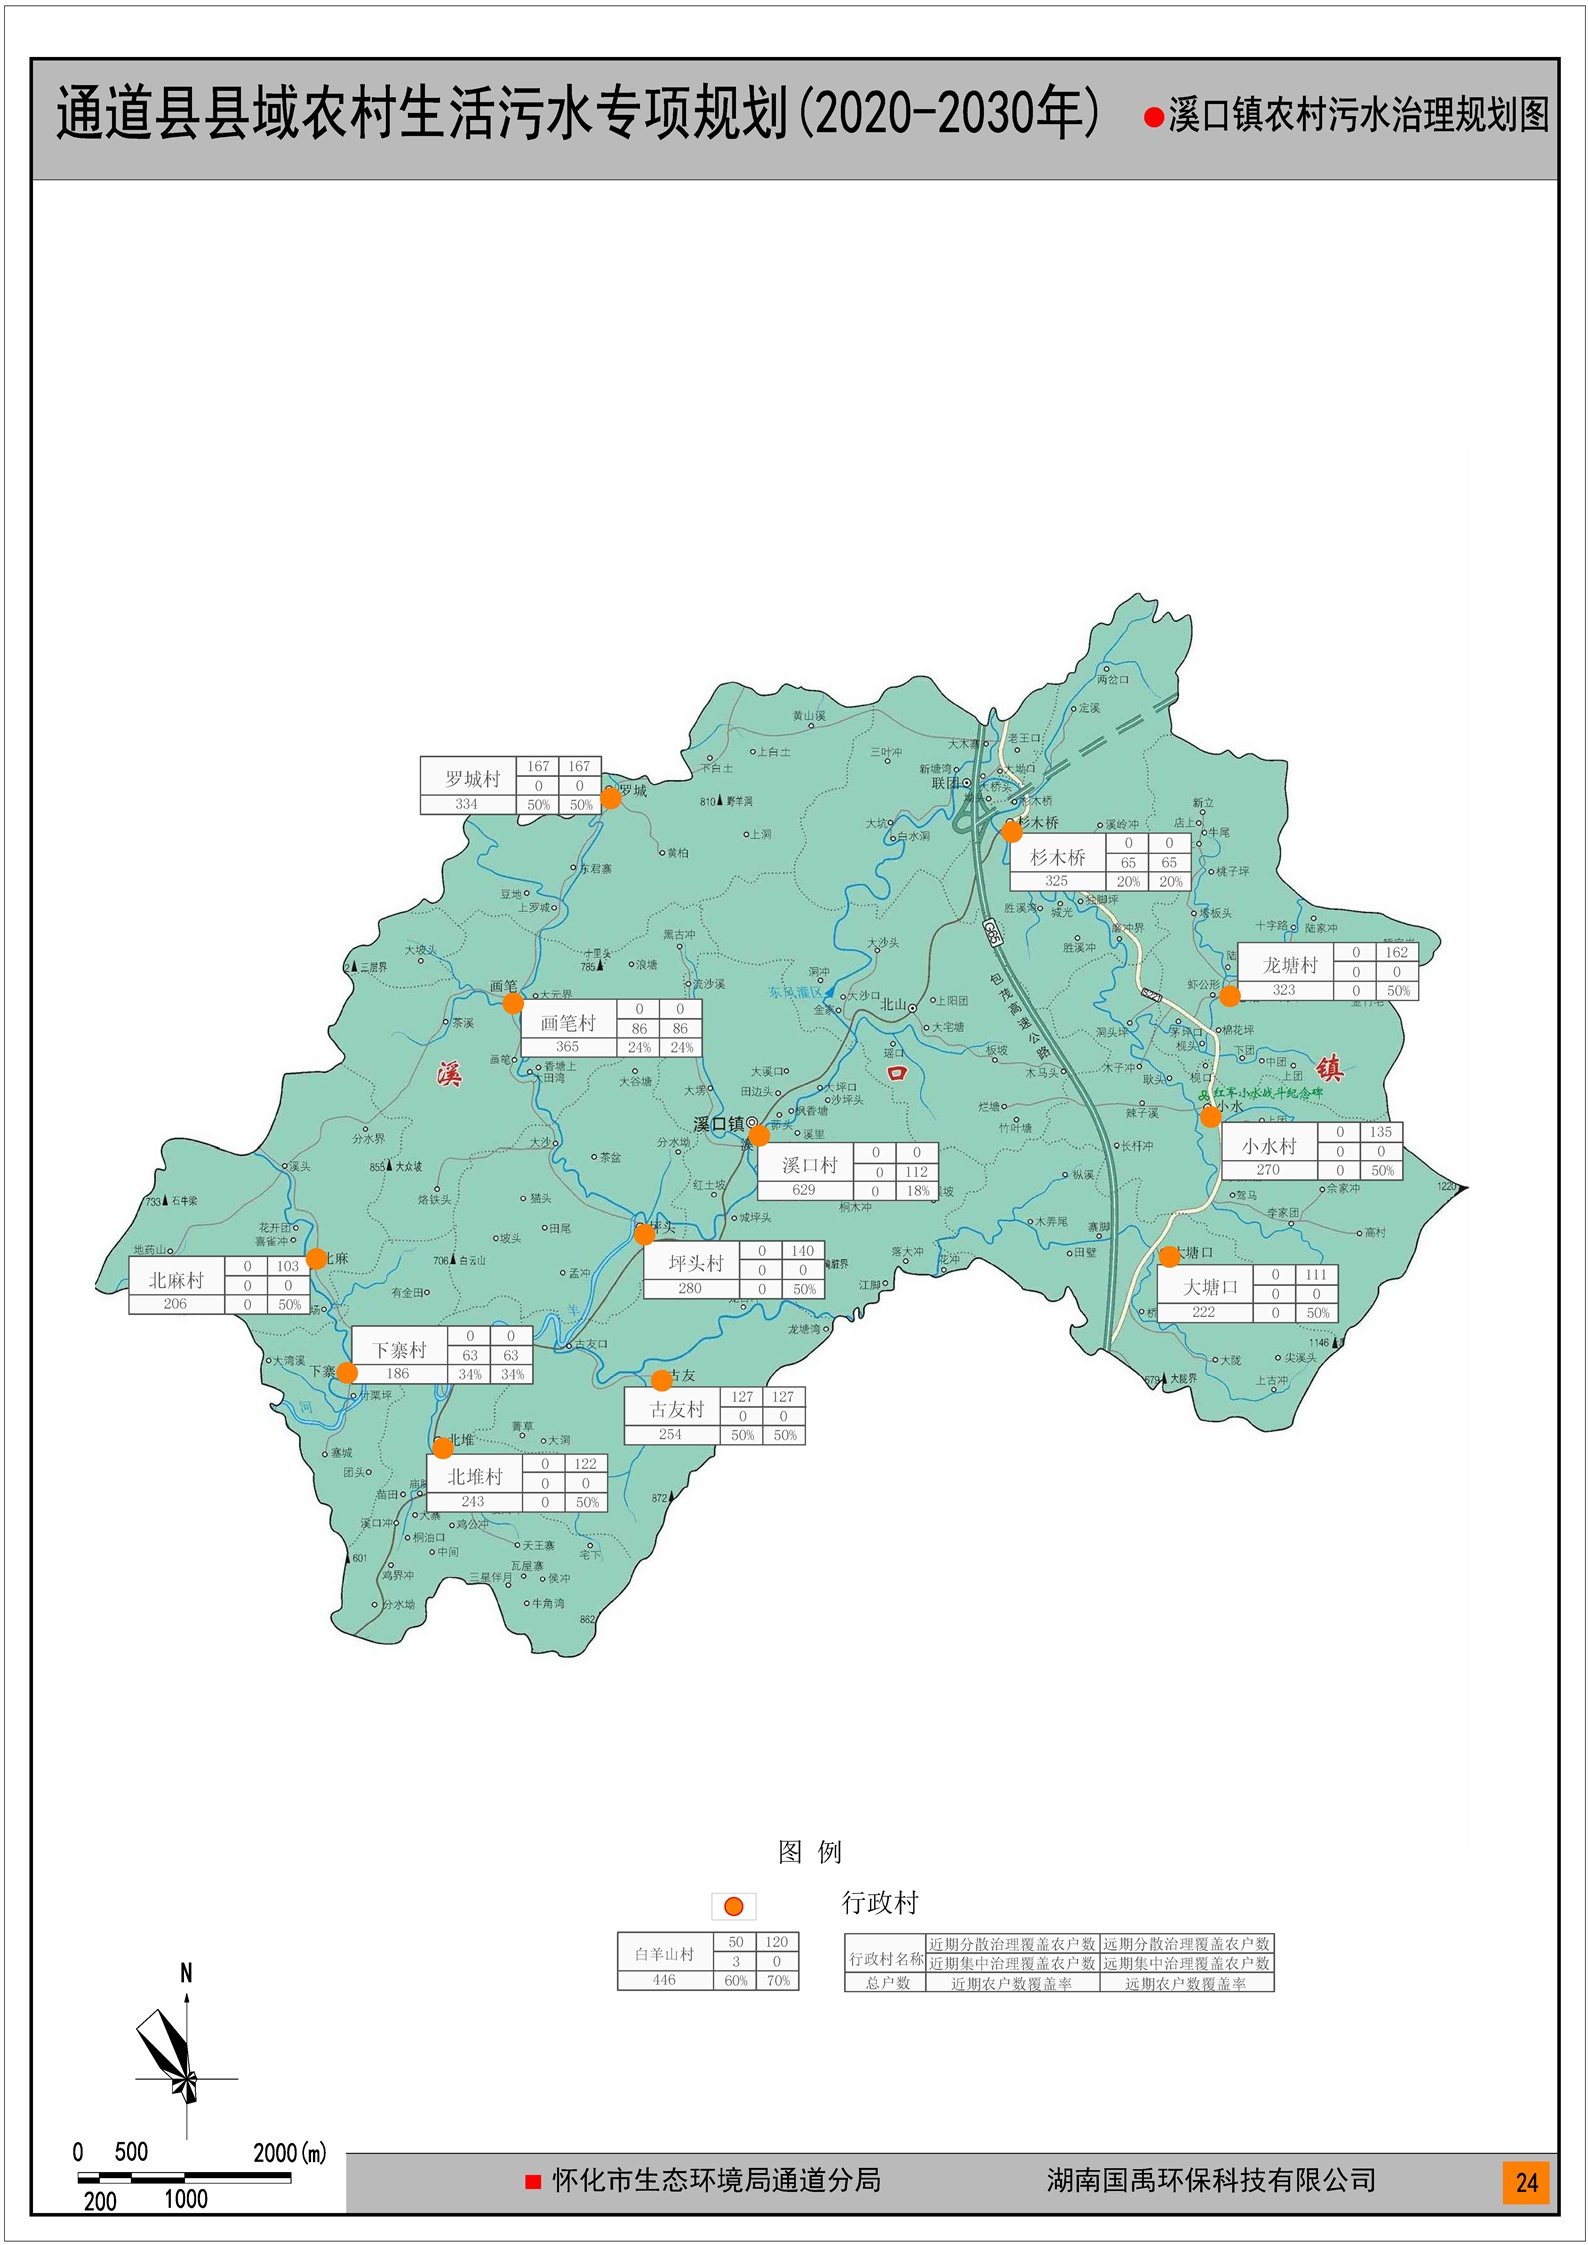Click the orange page number 24 box

(1526, 2182)
